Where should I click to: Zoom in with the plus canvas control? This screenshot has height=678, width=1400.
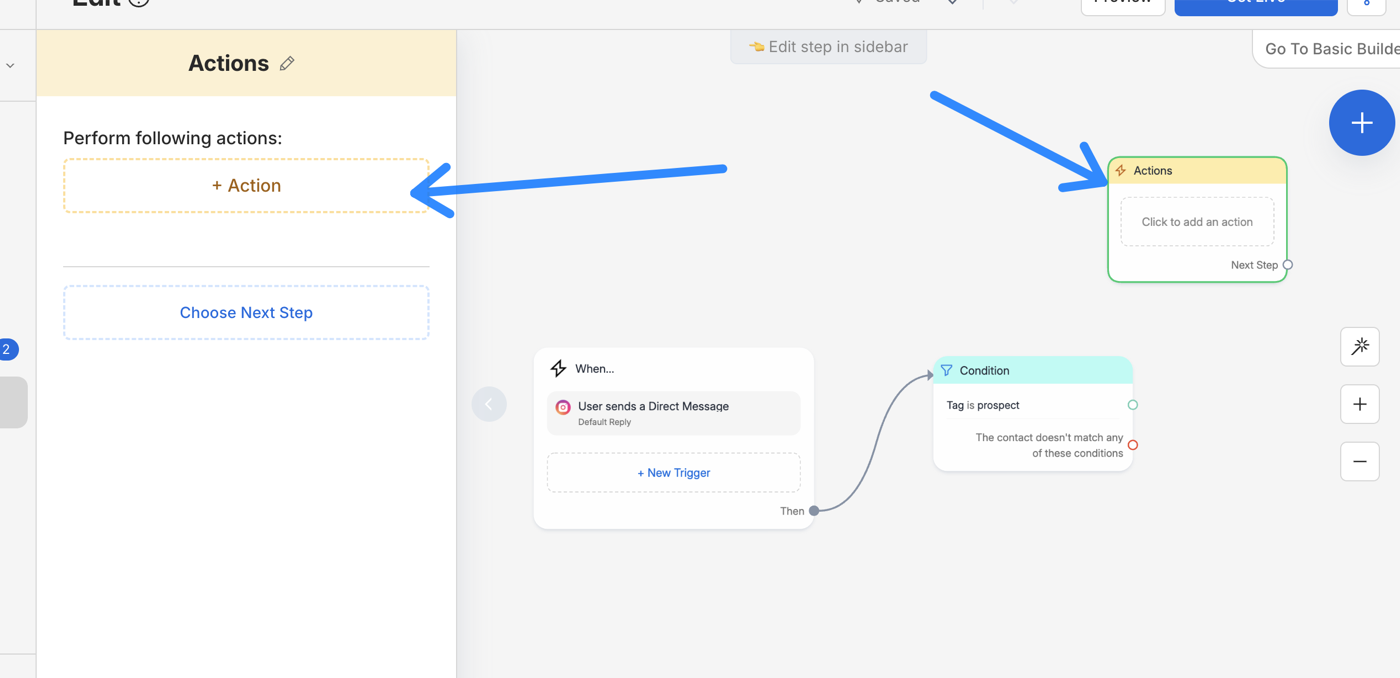tap(1360, 404)
